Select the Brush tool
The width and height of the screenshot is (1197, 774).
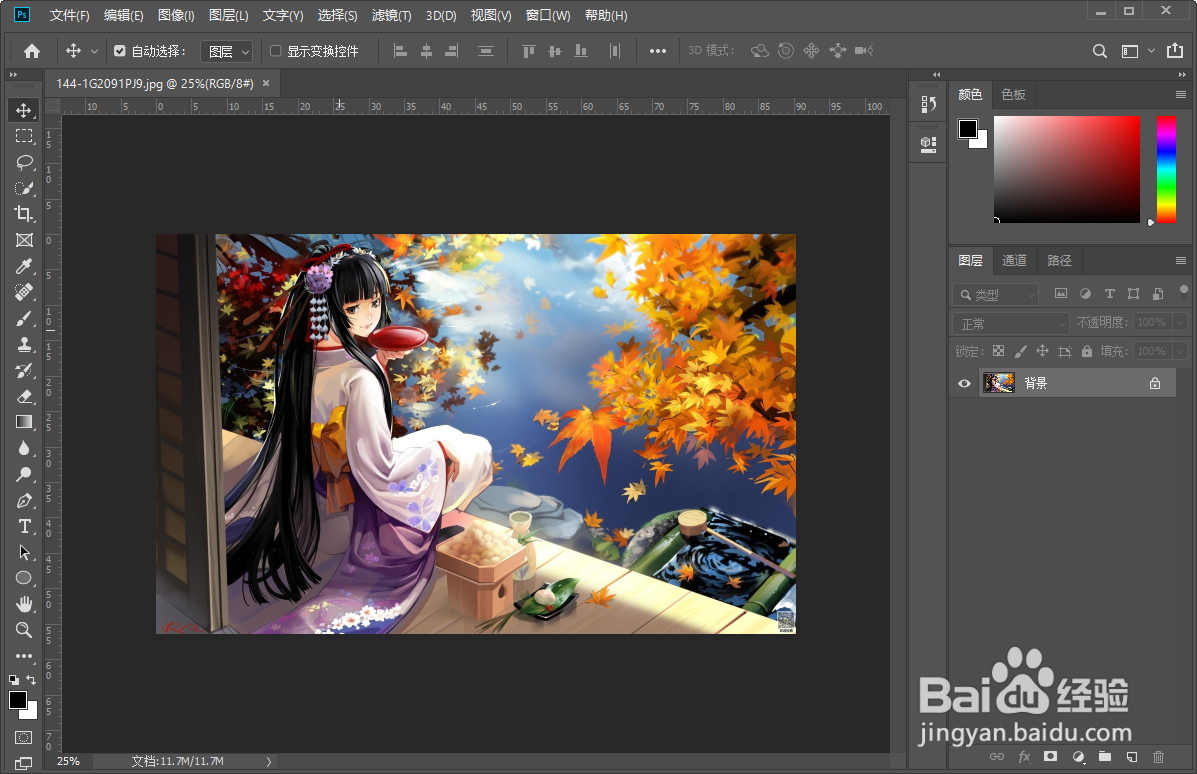click(24, 318)
